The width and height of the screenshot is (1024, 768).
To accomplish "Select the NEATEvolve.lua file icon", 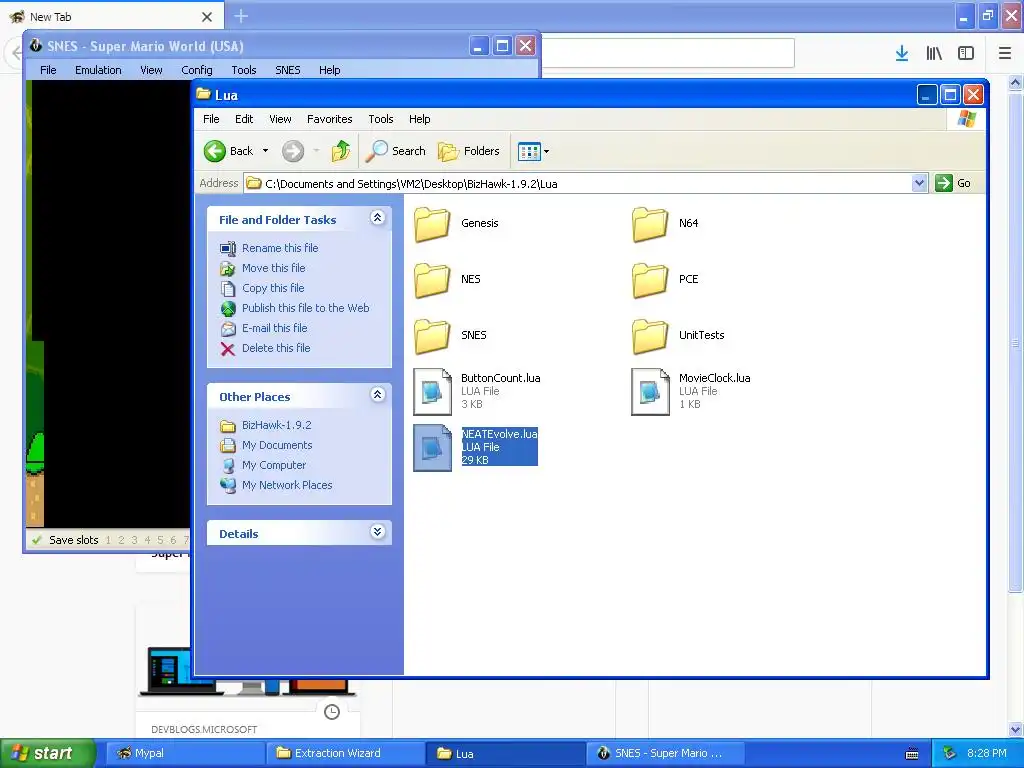I will point(432,447).
